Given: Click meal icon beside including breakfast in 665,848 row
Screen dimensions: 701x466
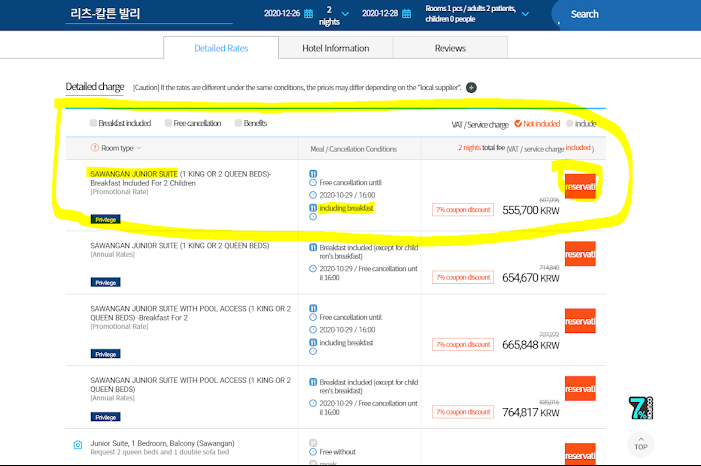Looking at the screenshot, I should [x=313, y=343].
